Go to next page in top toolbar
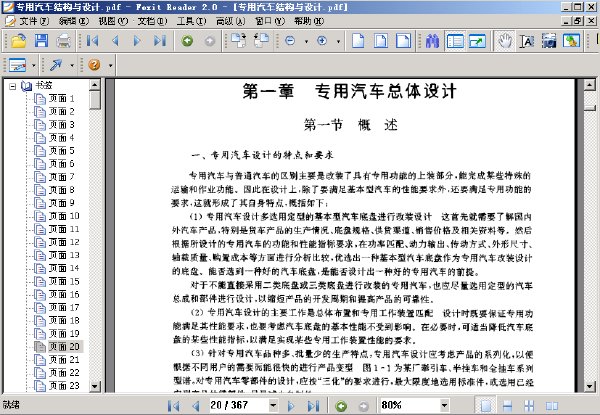 click(x=137, y=41)
